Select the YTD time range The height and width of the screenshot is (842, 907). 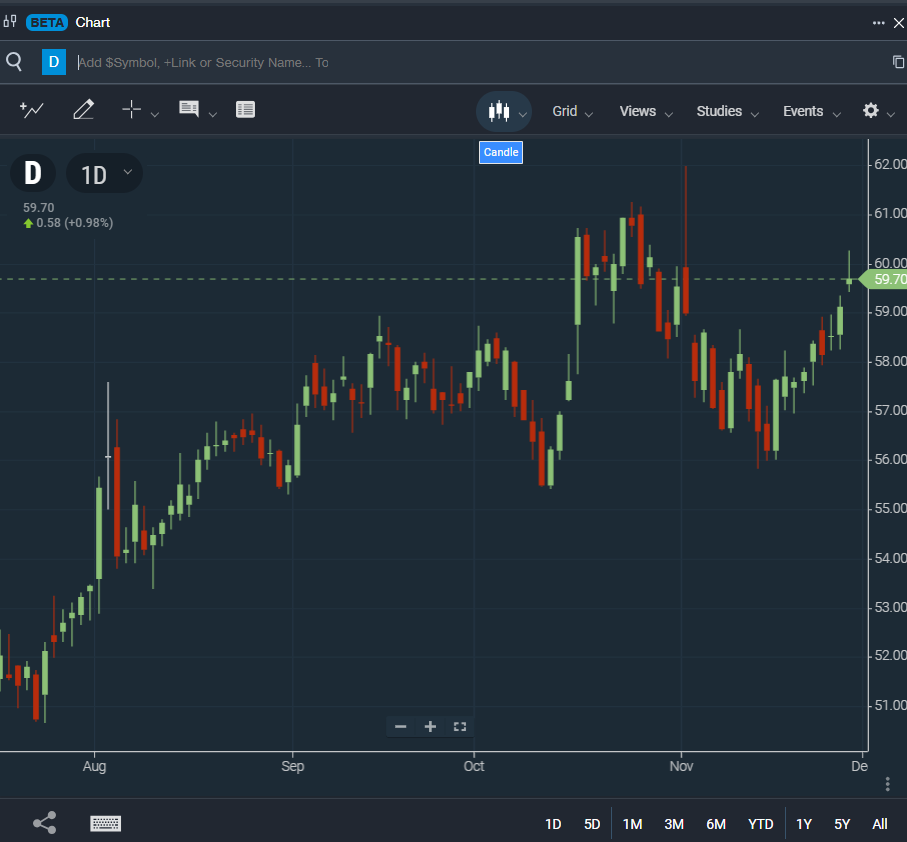point(760,824)
